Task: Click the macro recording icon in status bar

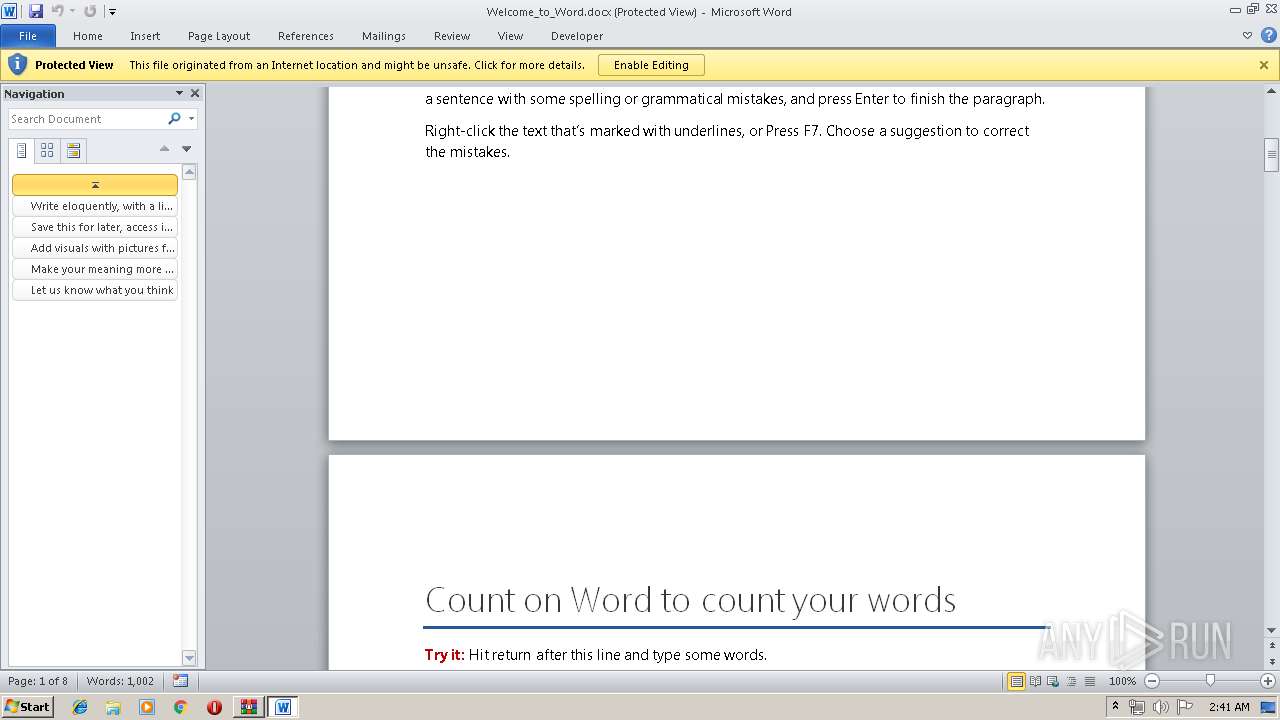Action: 180,681
